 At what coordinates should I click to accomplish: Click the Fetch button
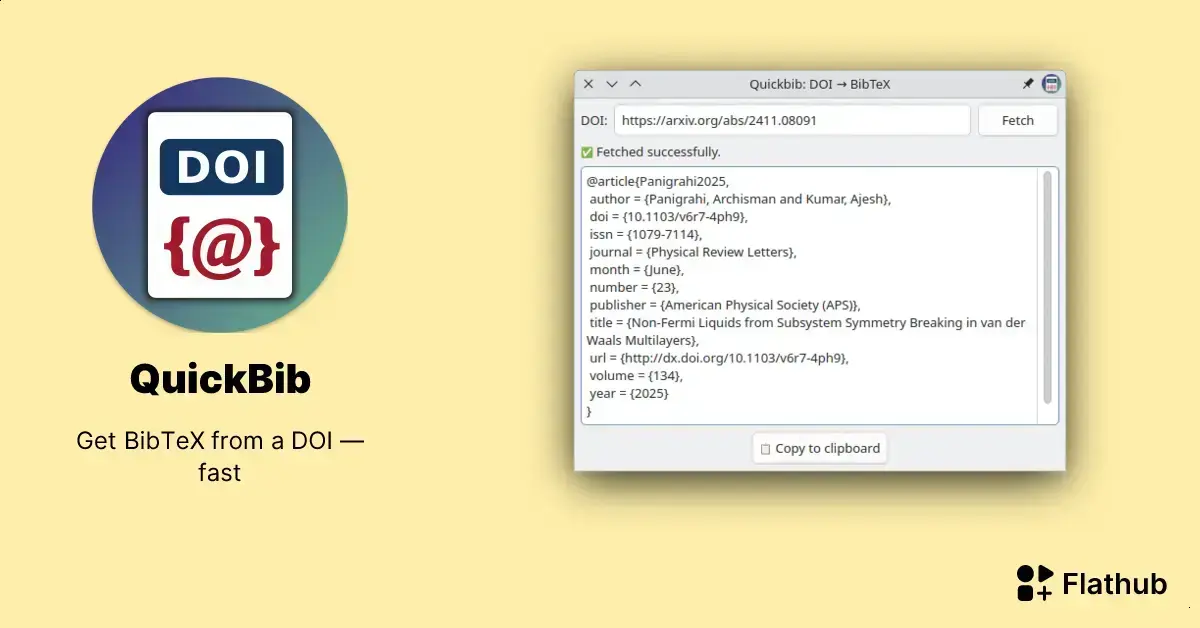click(1018, 120)
